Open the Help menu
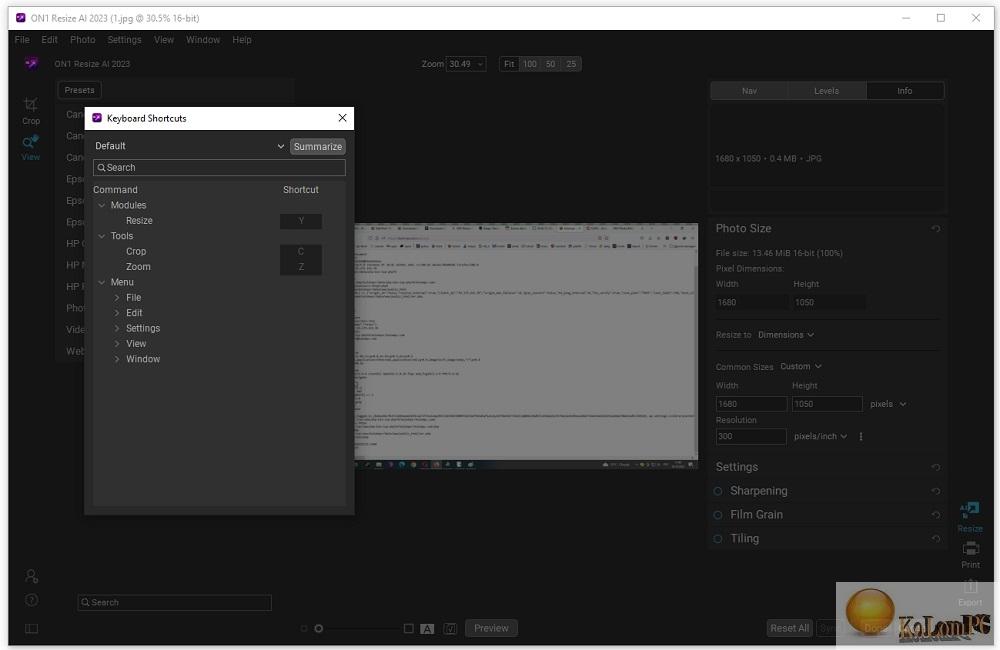The width and height of the screenshot is (1000, 650). tap(242, 40)
